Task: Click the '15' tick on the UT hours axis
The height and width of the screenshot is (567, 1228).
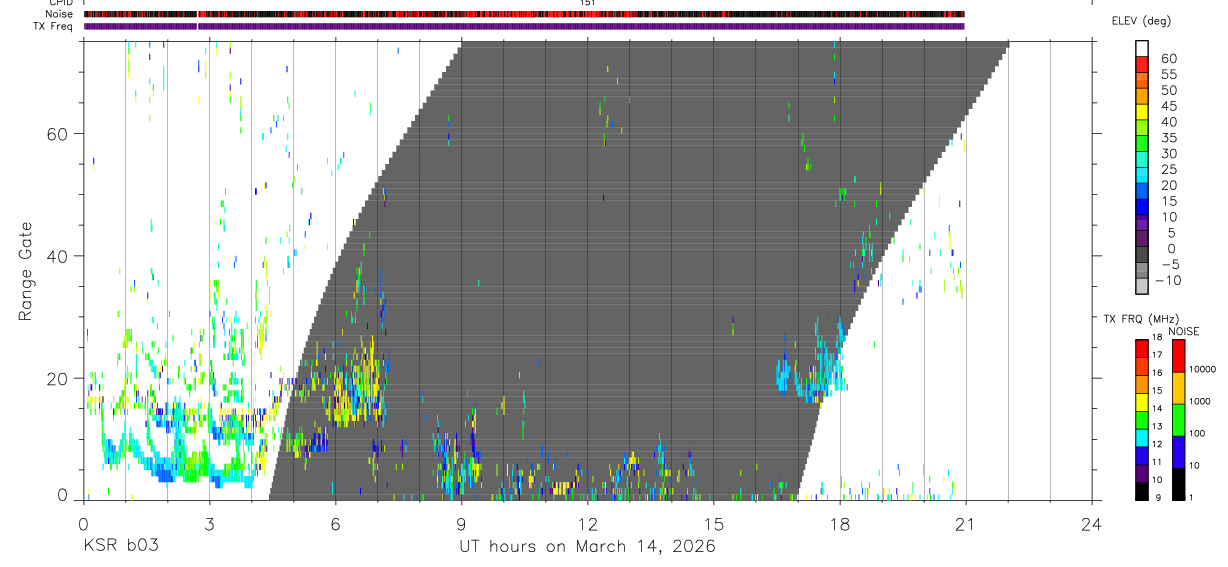Action: point(713,523)
